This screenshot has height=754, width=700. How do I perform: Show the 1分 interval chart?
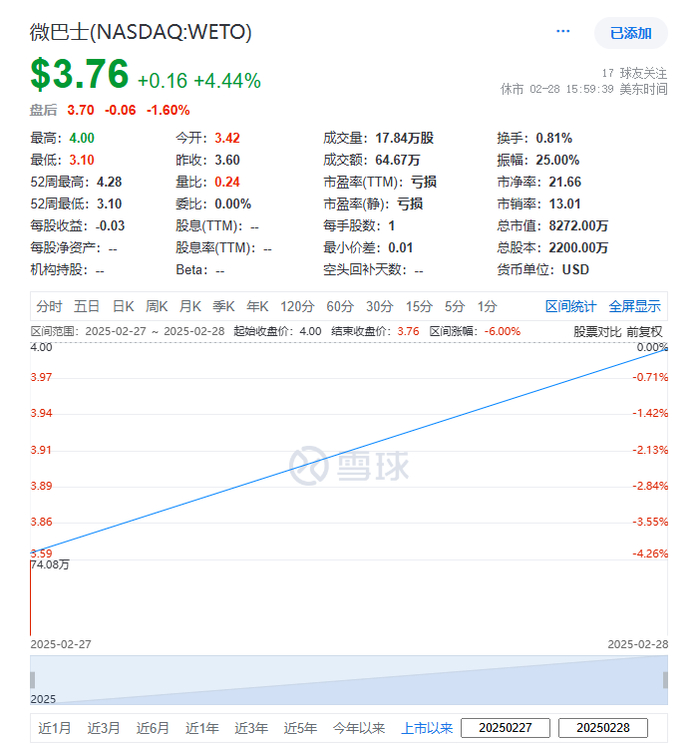tap(487, 306)
